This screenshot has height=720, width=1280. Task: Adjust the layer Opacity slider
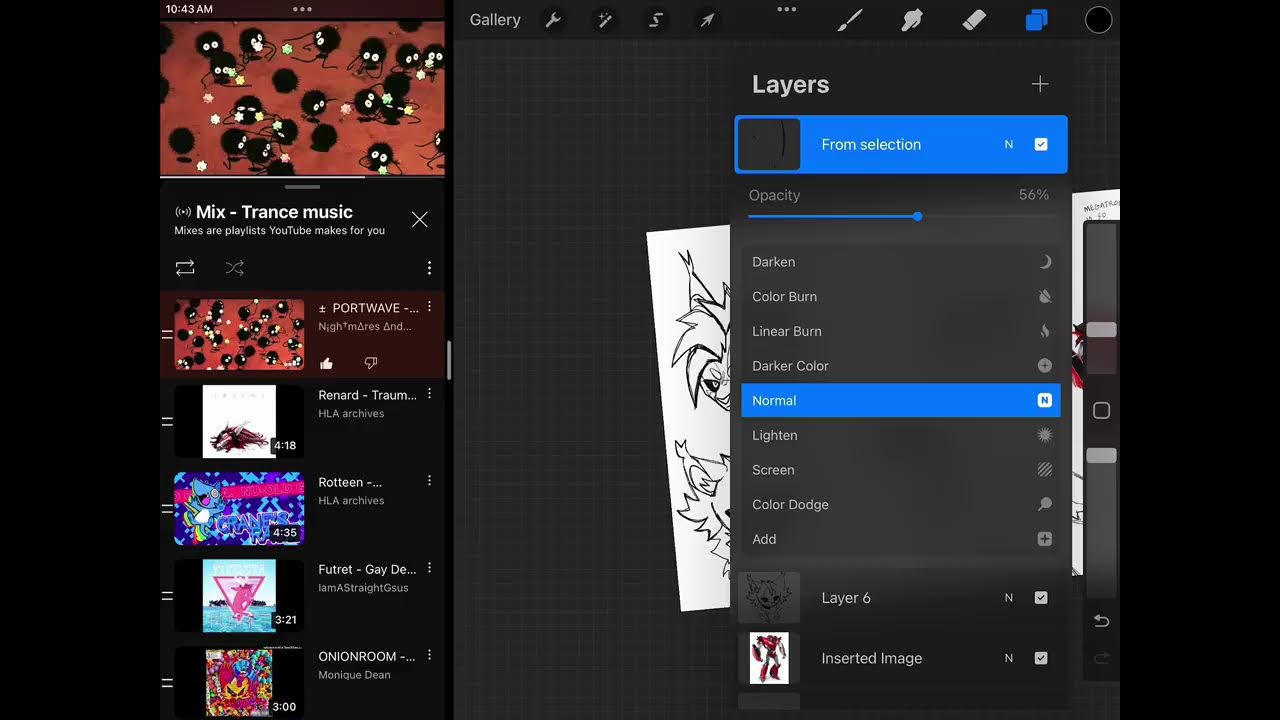(x=917, y=216)
